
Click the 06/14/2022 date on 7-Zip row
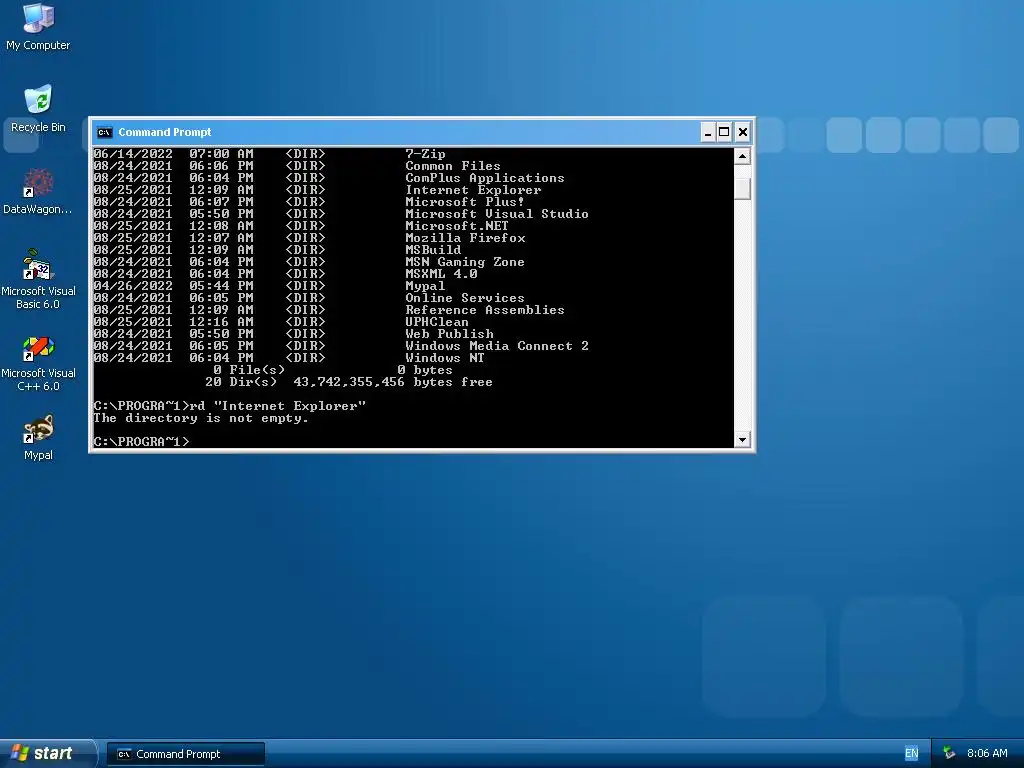pyautogui.click(x=133, y=154)
